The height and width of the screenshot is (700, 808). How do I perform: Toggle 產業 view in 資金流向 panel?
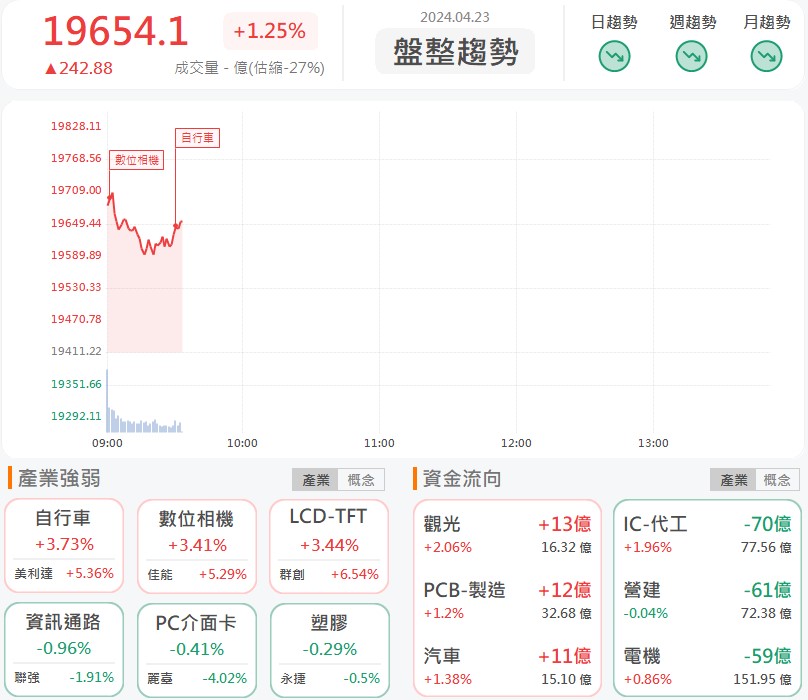732,479
